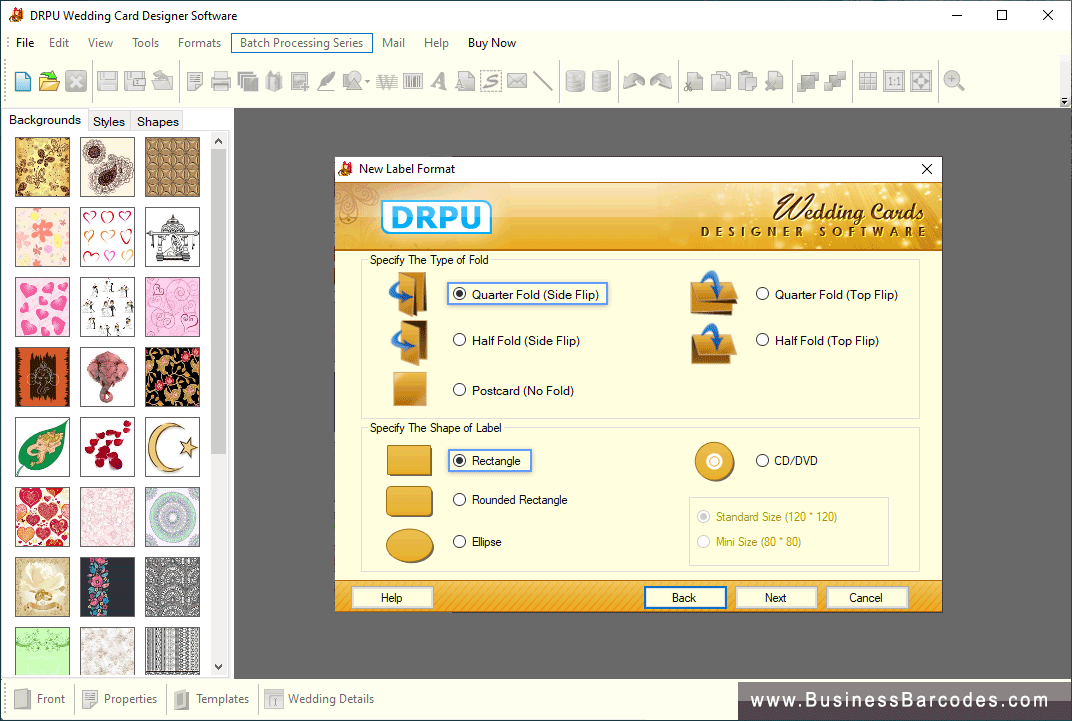Expand the toolbar overflow arrow at right edge
Screen dimensions: 1072x721
tap(1064, 102)
